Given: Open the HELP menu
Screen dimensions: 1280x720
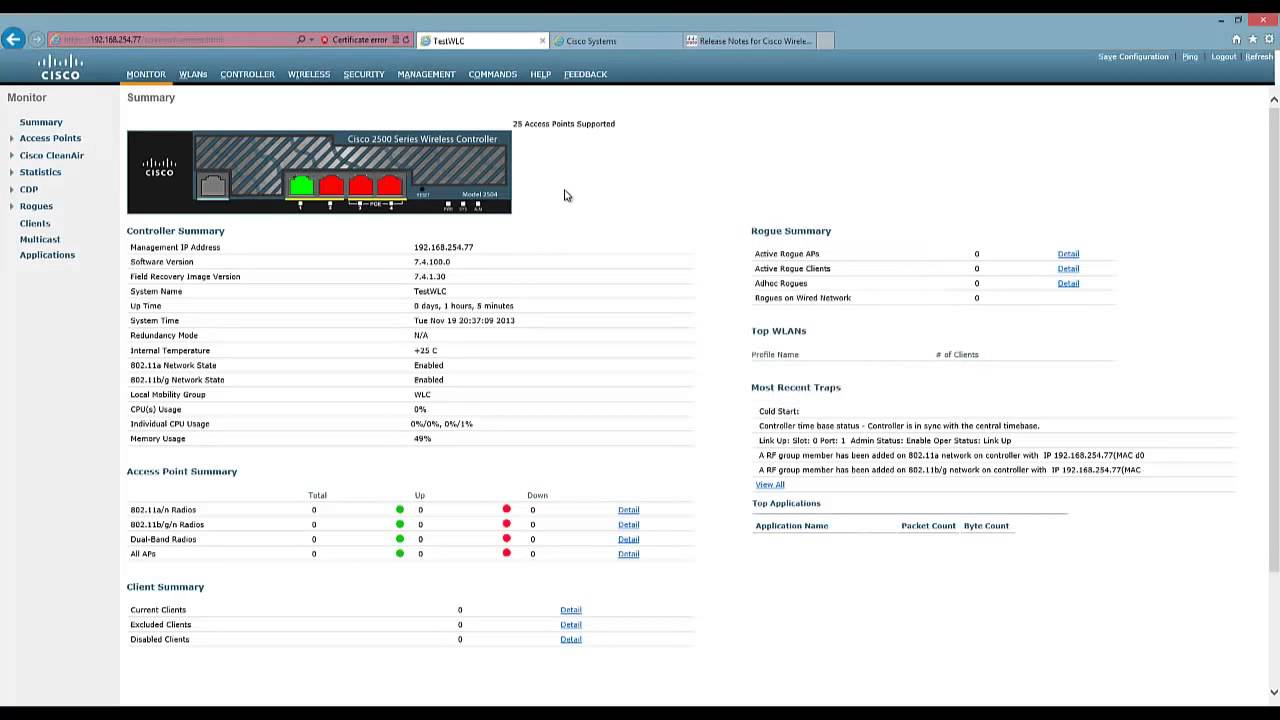Looking at the screenshot, I should pyautogui.click(x=541, y=74).
